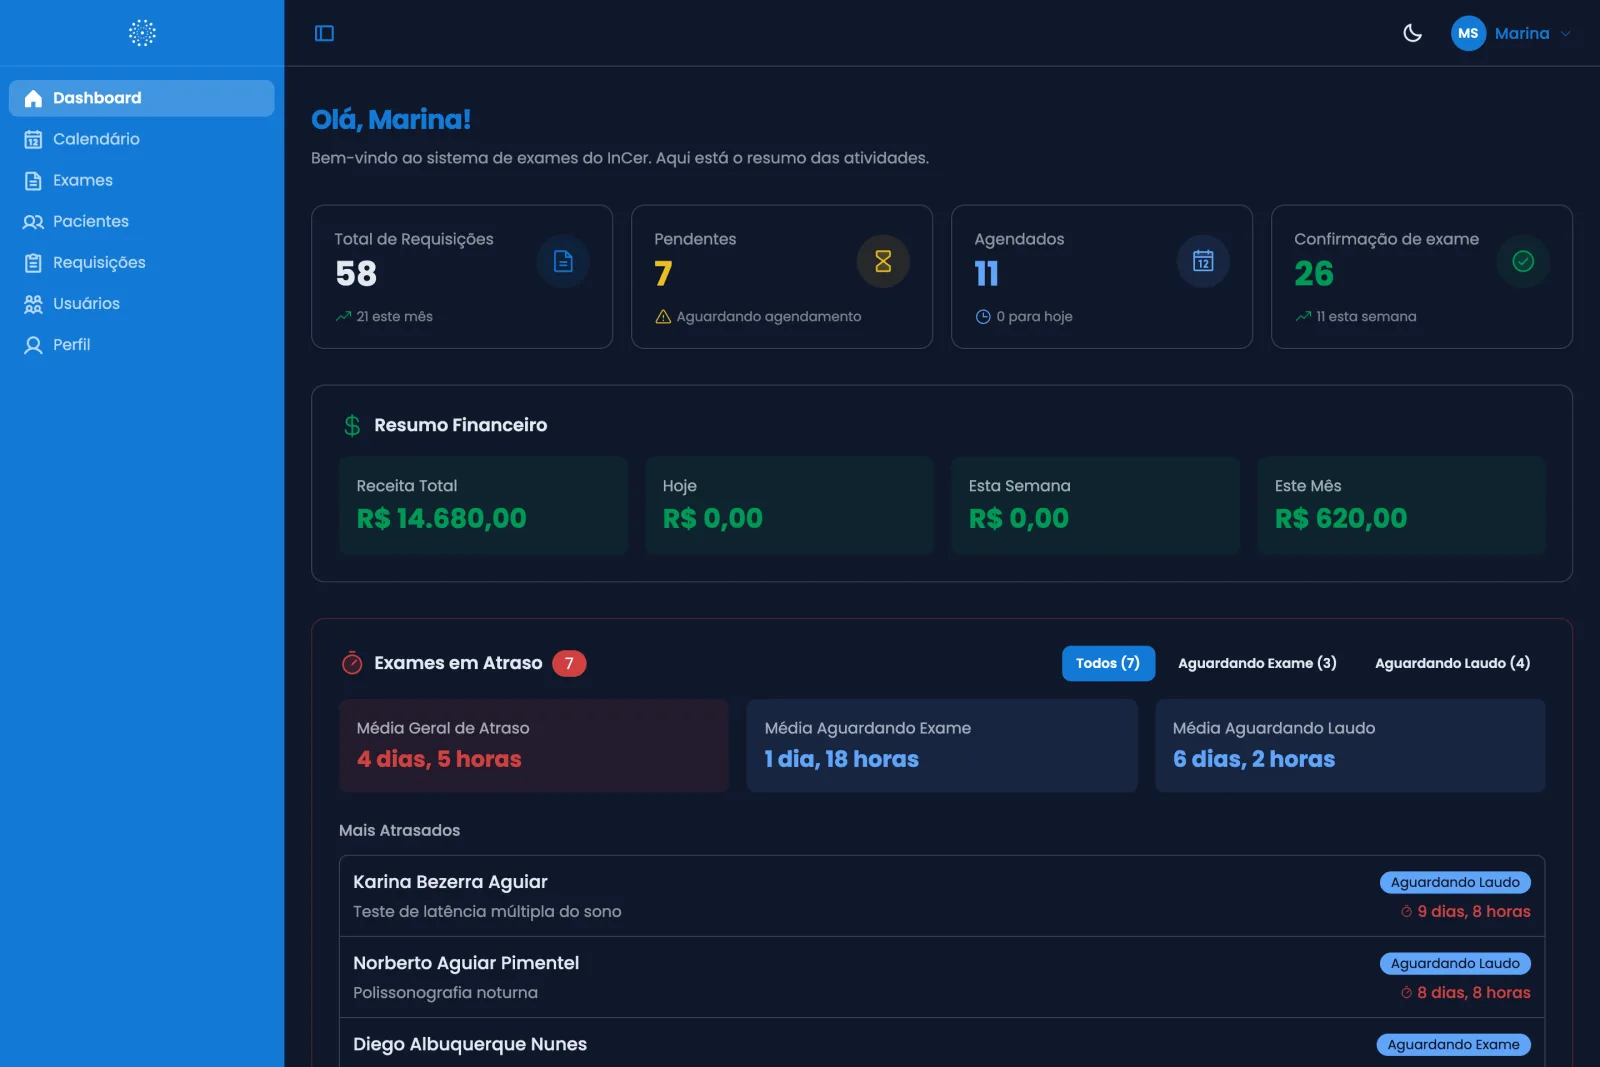Click the dollar sign icon of Resumo Financeiro
1600x1067 pixels.
tap(352, 426)
